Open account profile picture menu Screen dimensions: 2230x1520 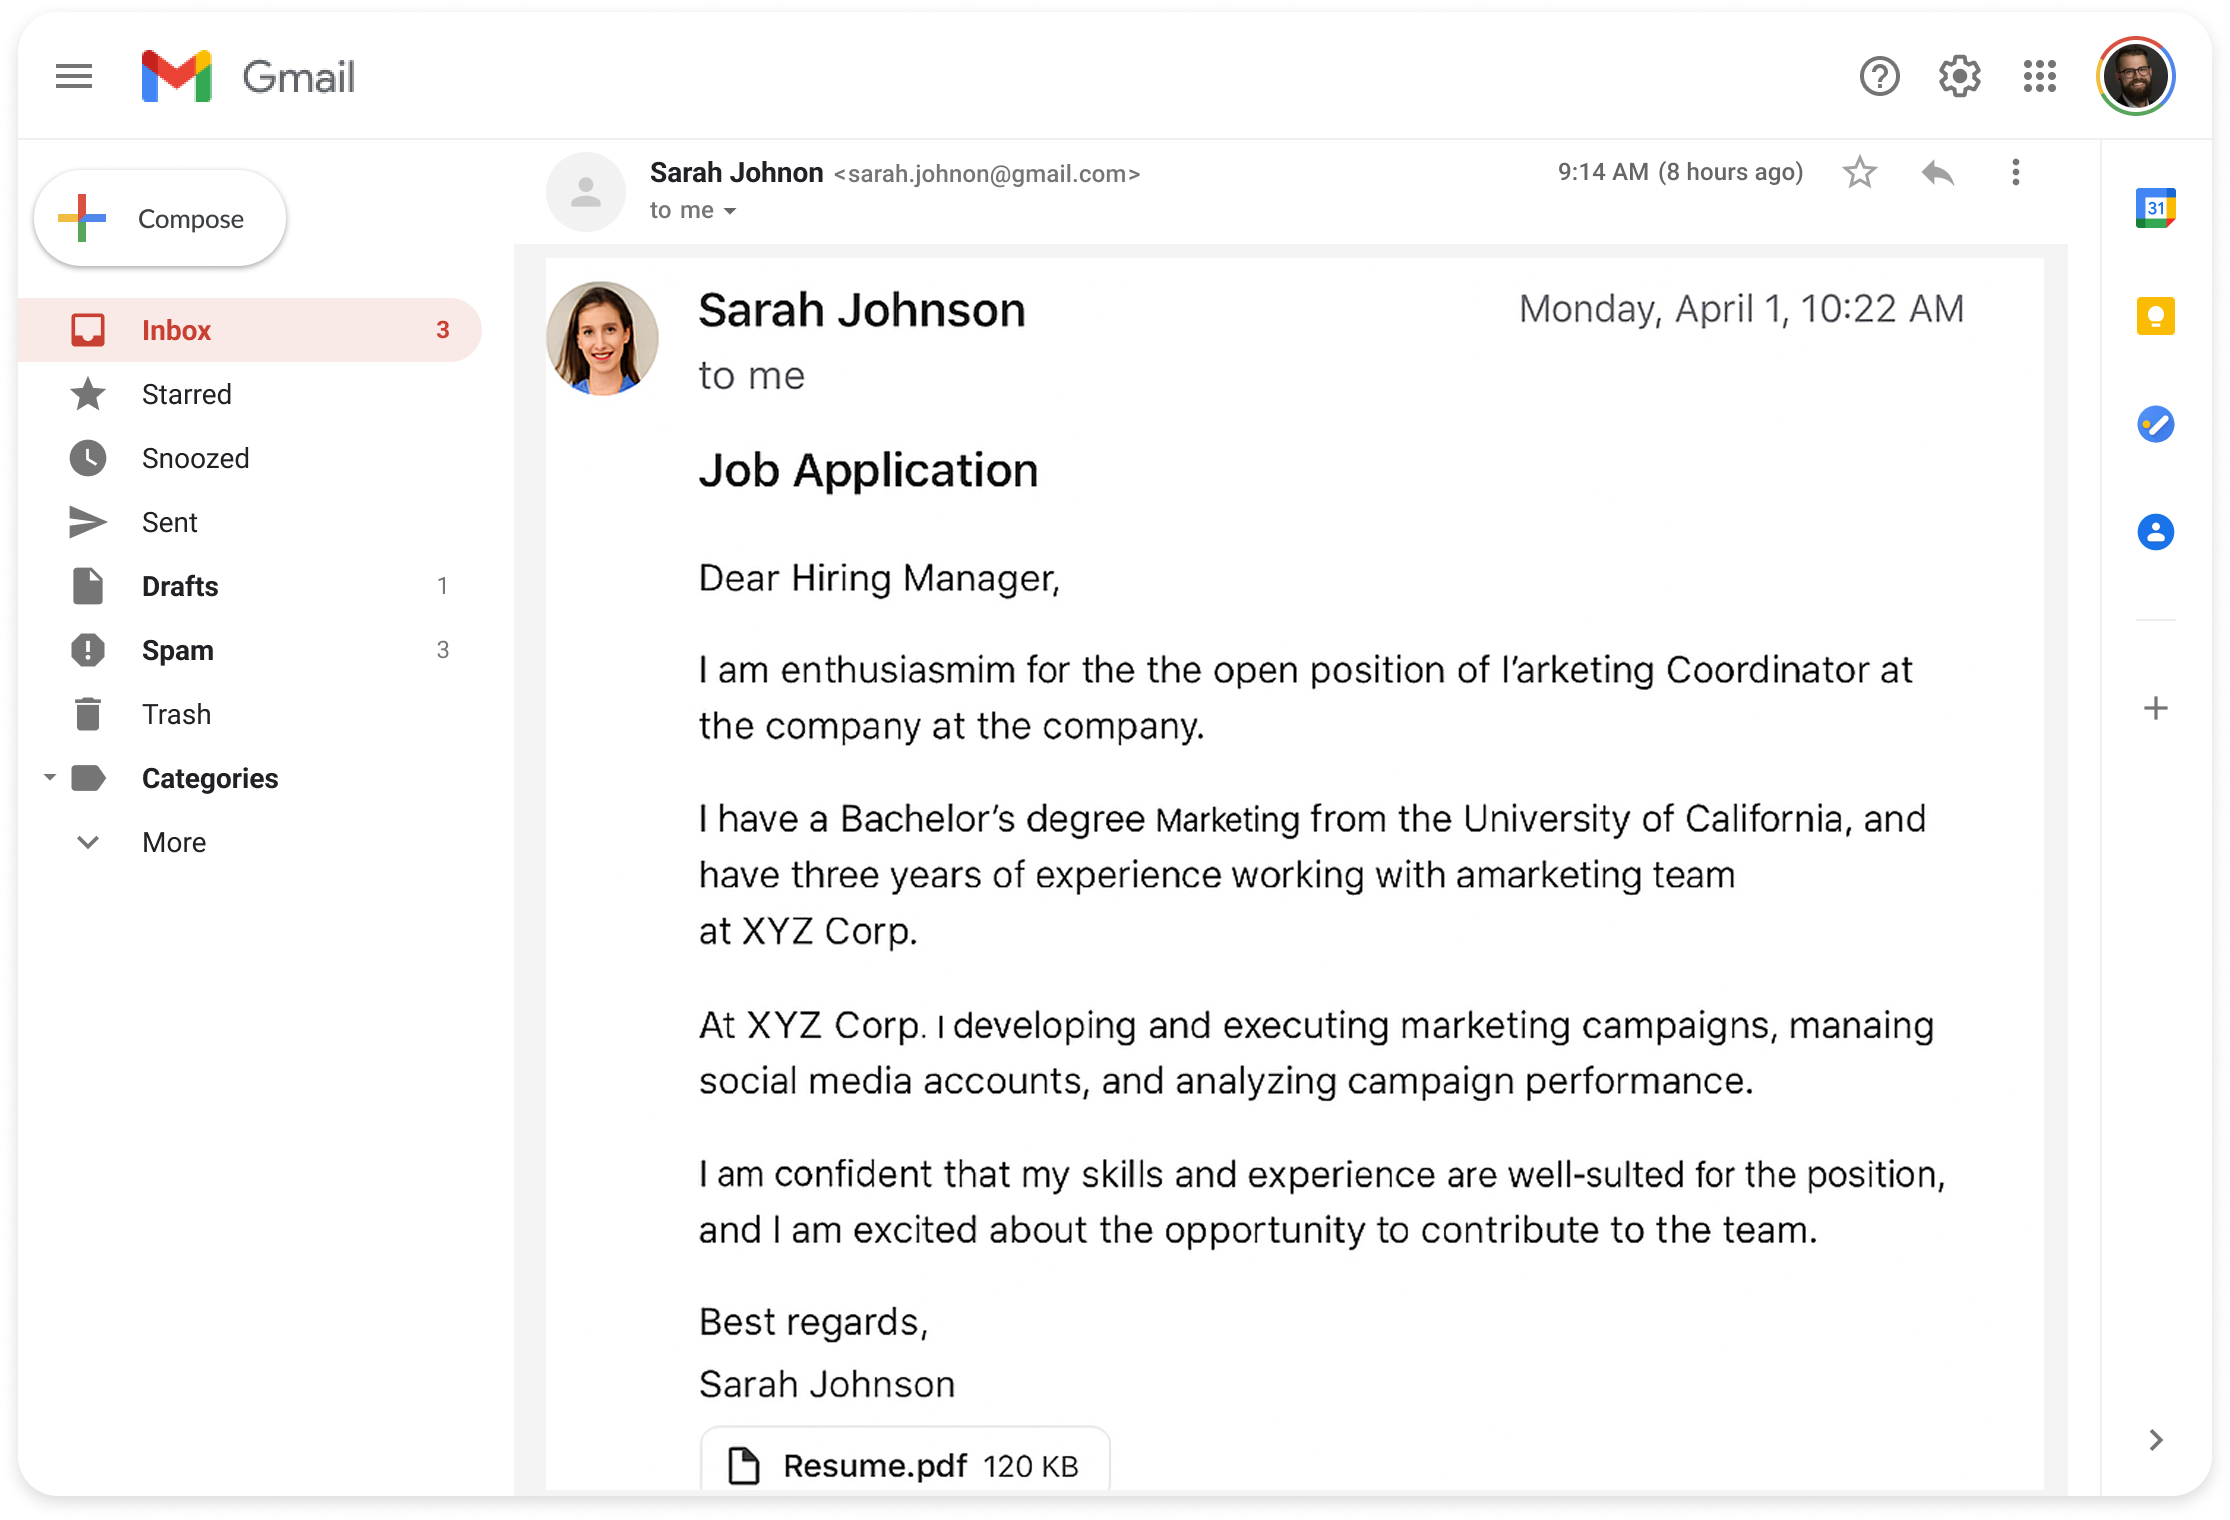pos(2136,76)
